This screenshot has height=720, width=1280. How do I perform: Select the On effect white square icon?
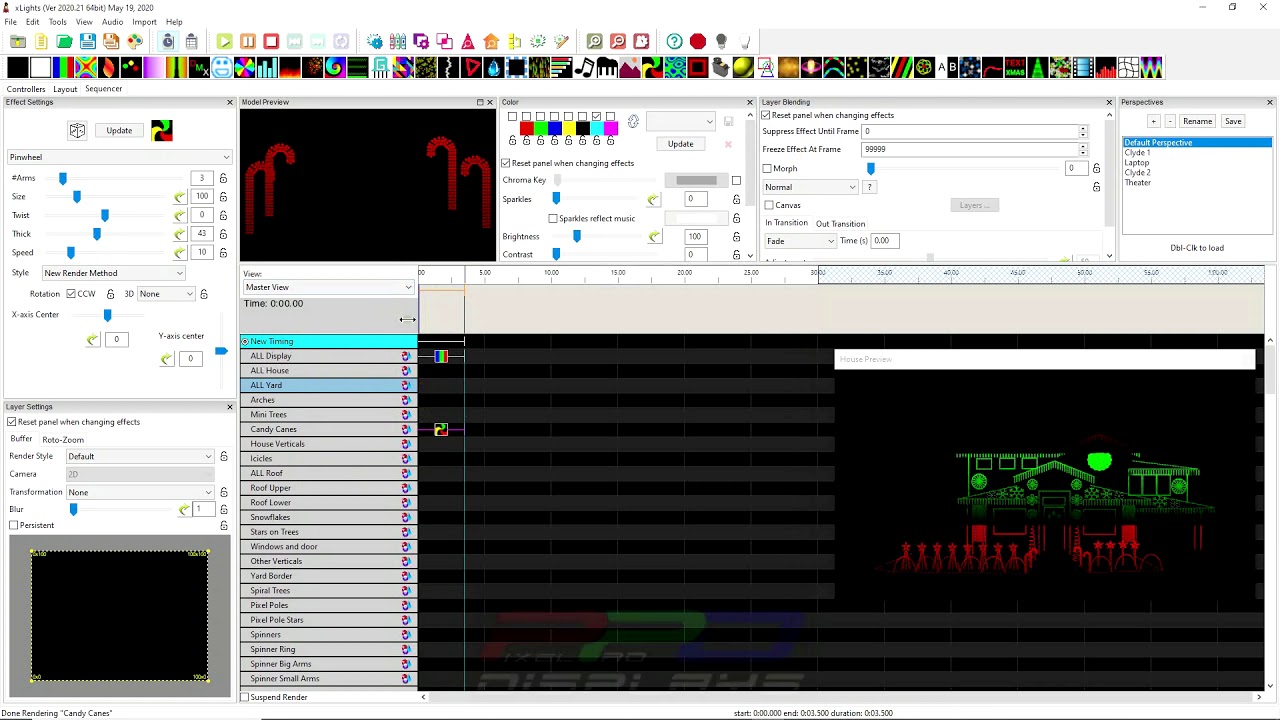click(40, 68)
